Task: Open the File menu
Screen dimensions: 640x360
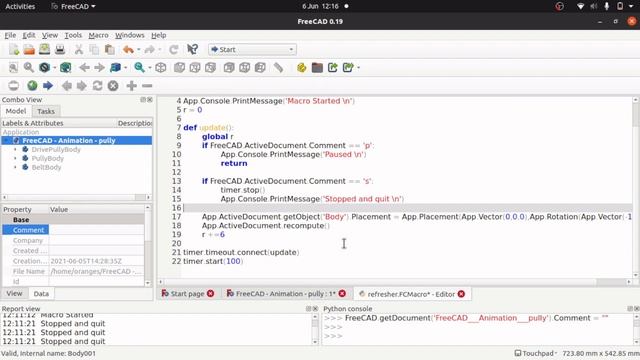Action: [10, 35]
